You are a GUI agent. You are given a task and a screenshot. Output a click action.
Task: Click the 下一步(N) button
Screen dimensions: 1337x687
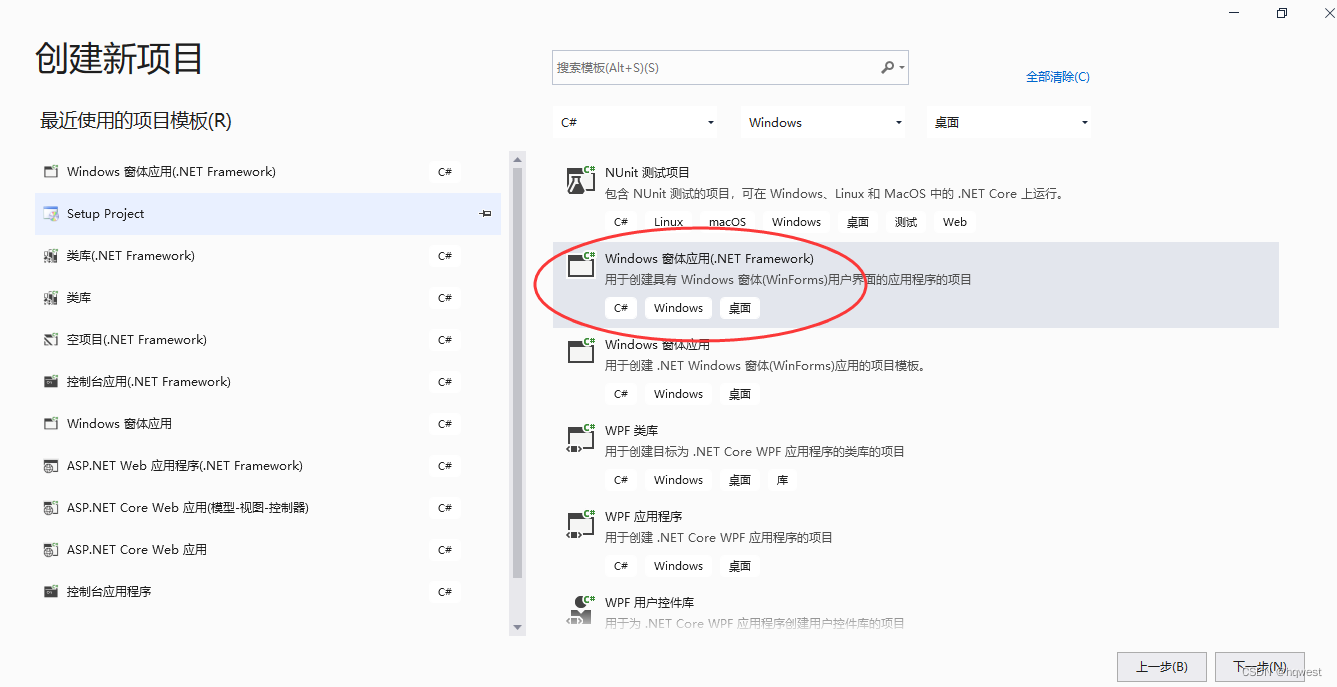pyautogui.click(x=1260, y=667)
